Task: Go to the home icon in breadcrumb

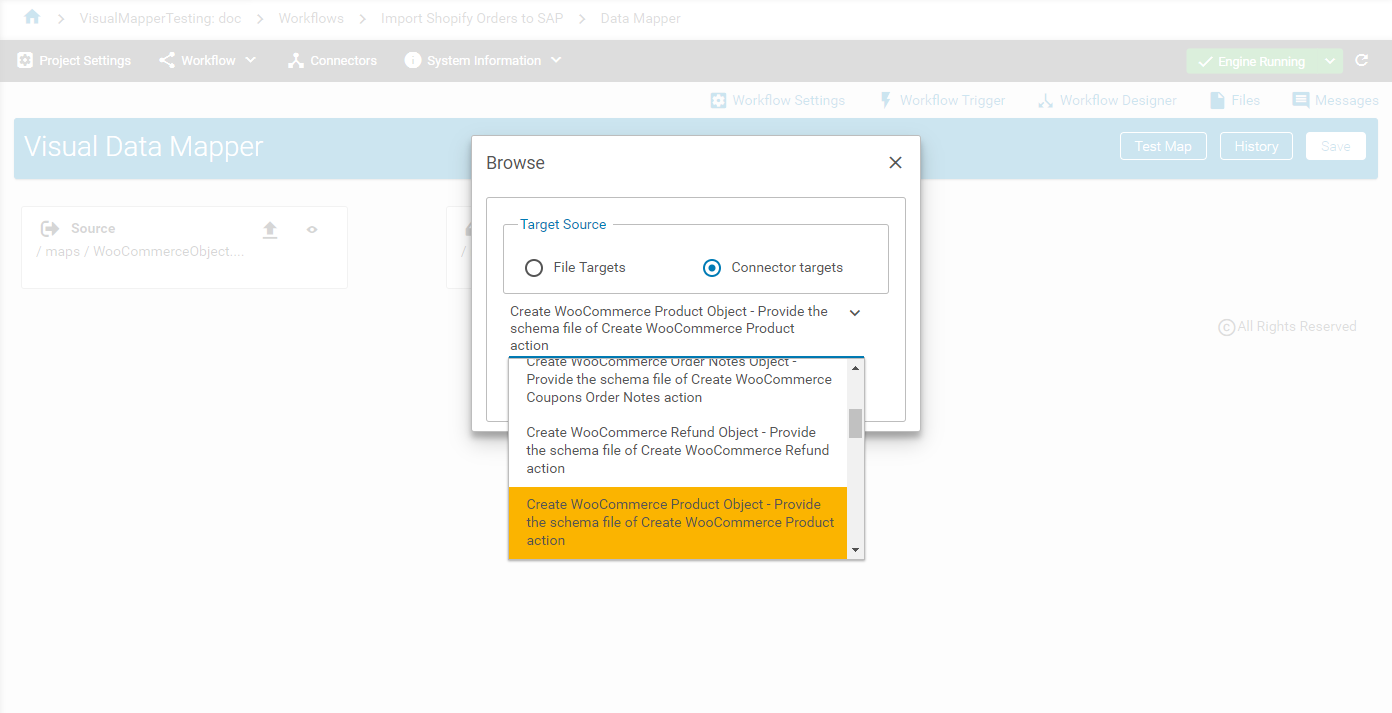Action: click(32, 17)
